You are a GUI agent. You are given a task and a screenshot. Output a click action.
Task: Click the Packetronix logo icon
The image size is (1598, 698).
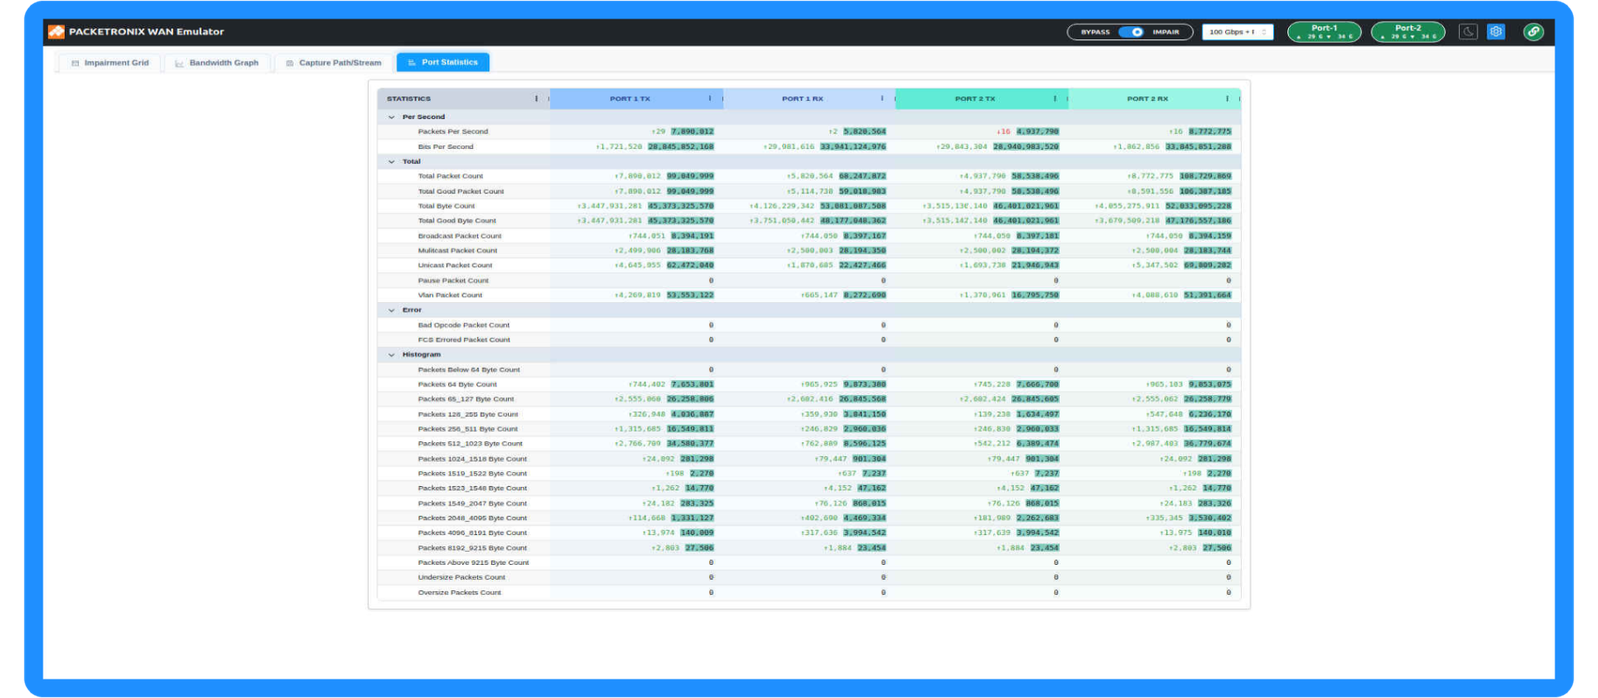[56, 32]
